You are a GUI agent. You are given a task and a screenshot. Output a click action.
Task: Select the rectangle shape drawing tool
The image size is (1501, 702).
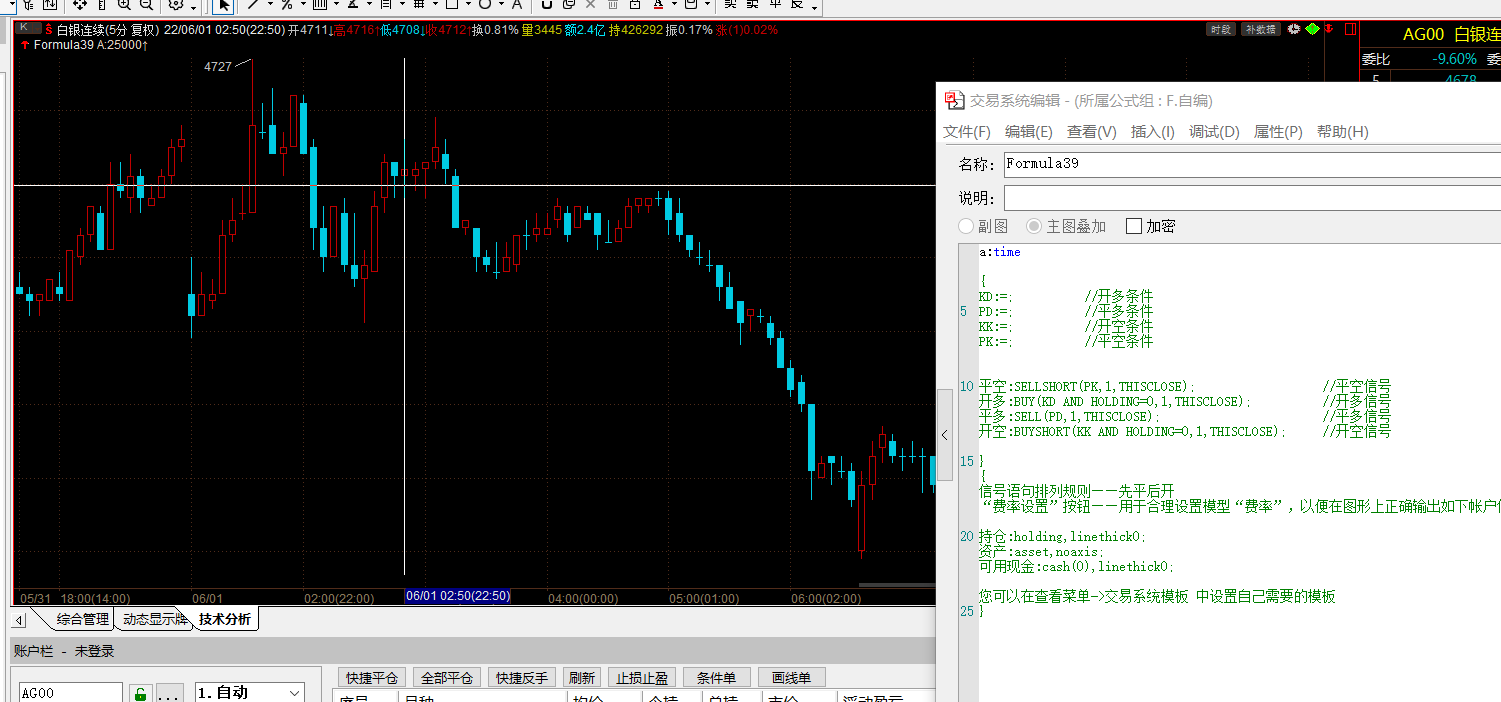coord(452,4)
